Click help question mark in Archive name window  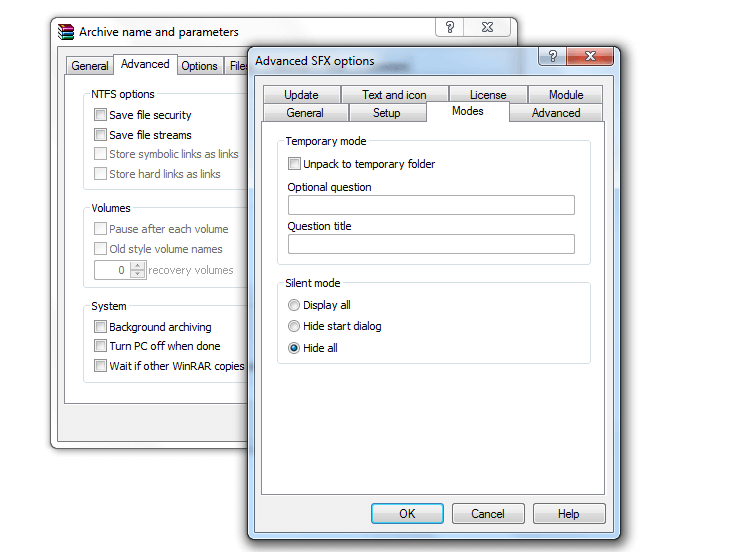450,28
